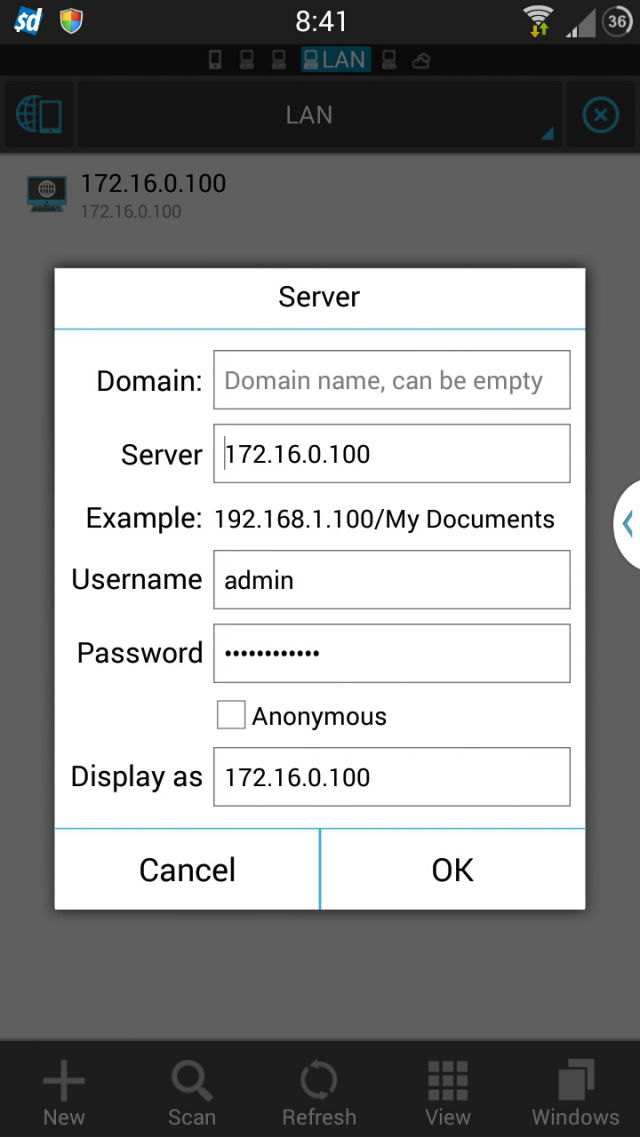The image size is (640, 1138).
Task: Tap the phone/local window tab icon
Action: click(x=215, y=60)
